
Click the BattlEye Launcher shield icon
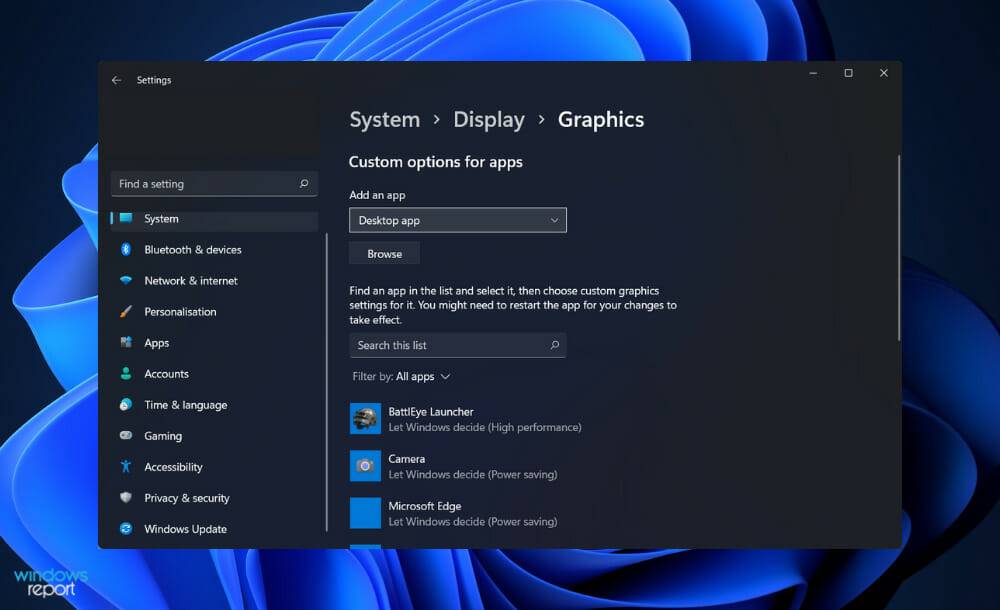pyautogui.click(x=364, y=418)
